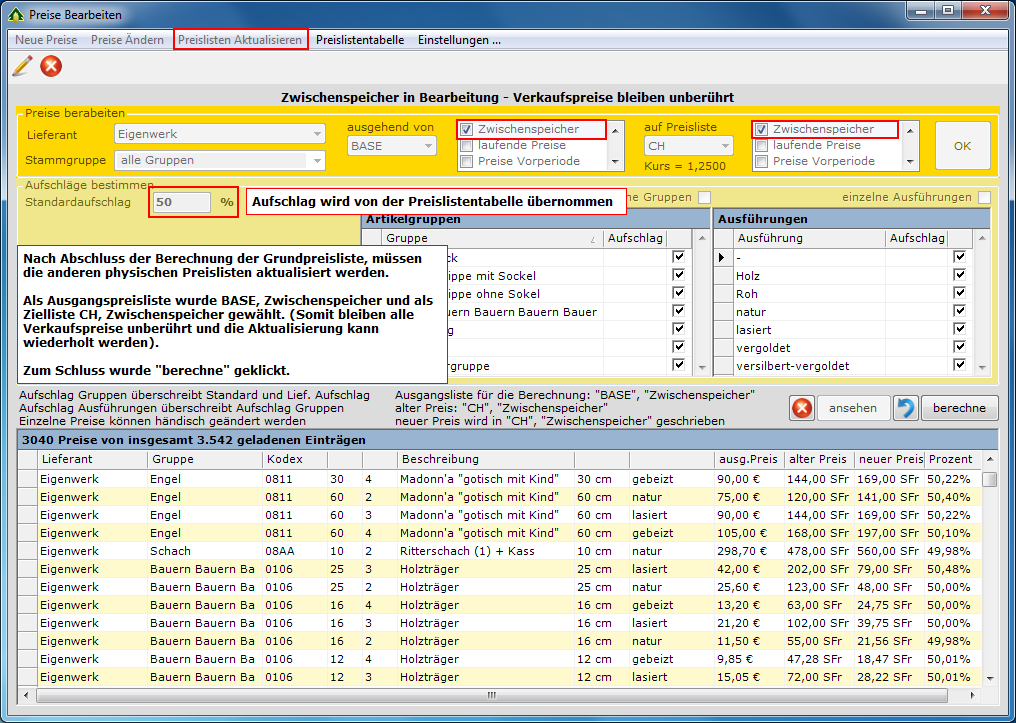Check the einzelne Ausführungen checkbox
1016x723 pixels.
(x=984, y=197)
